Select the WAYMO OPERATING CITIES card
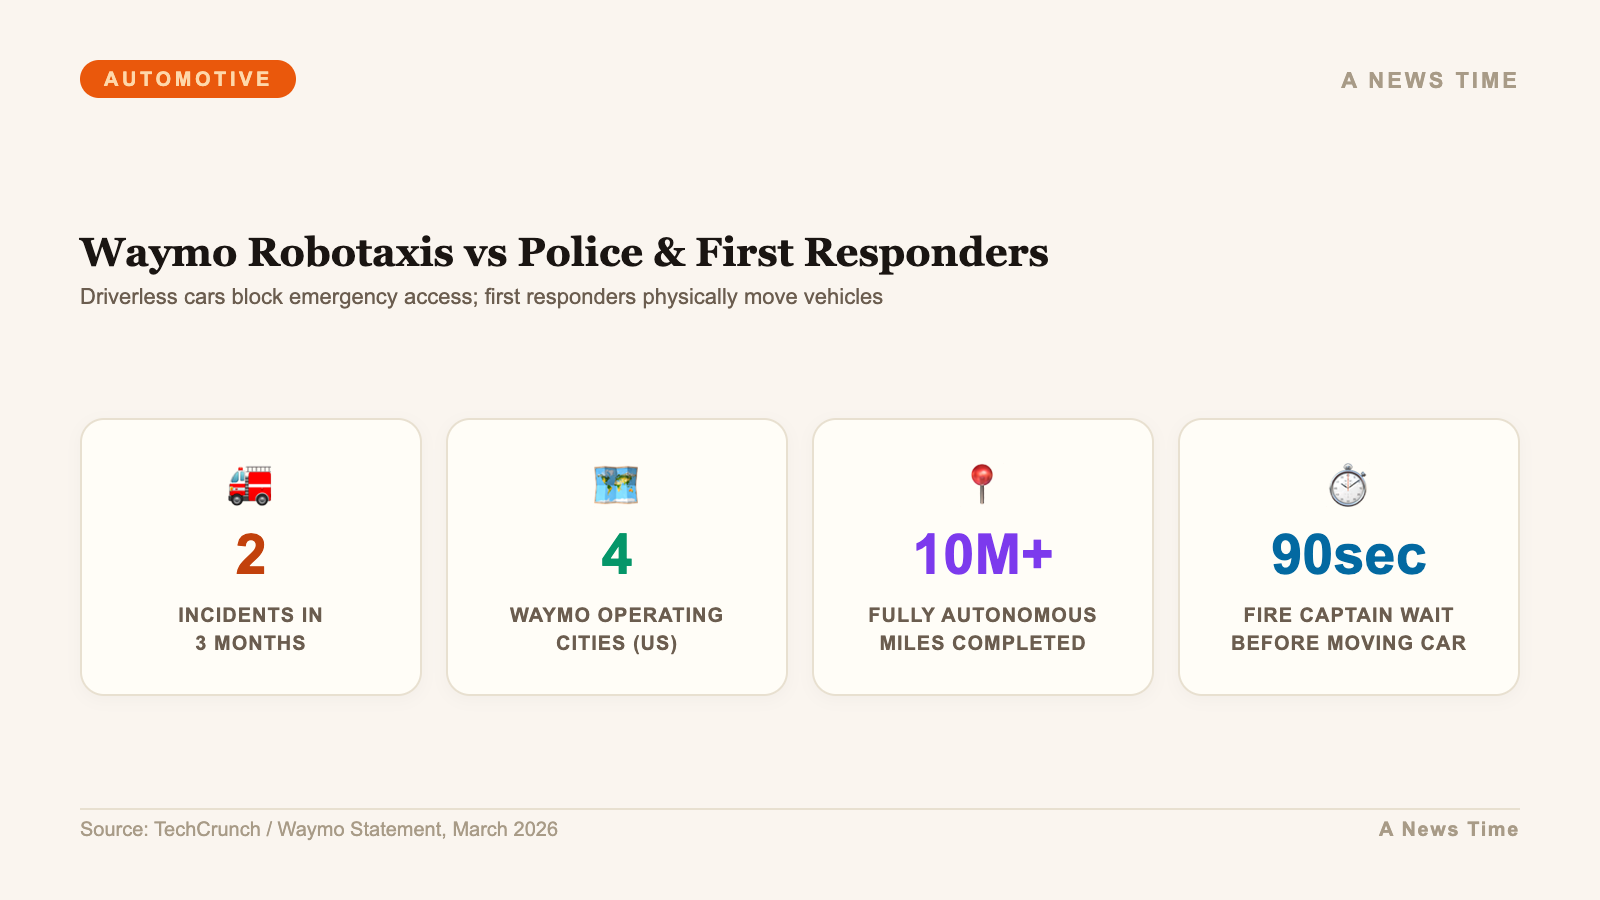 [x=616, y=557]
